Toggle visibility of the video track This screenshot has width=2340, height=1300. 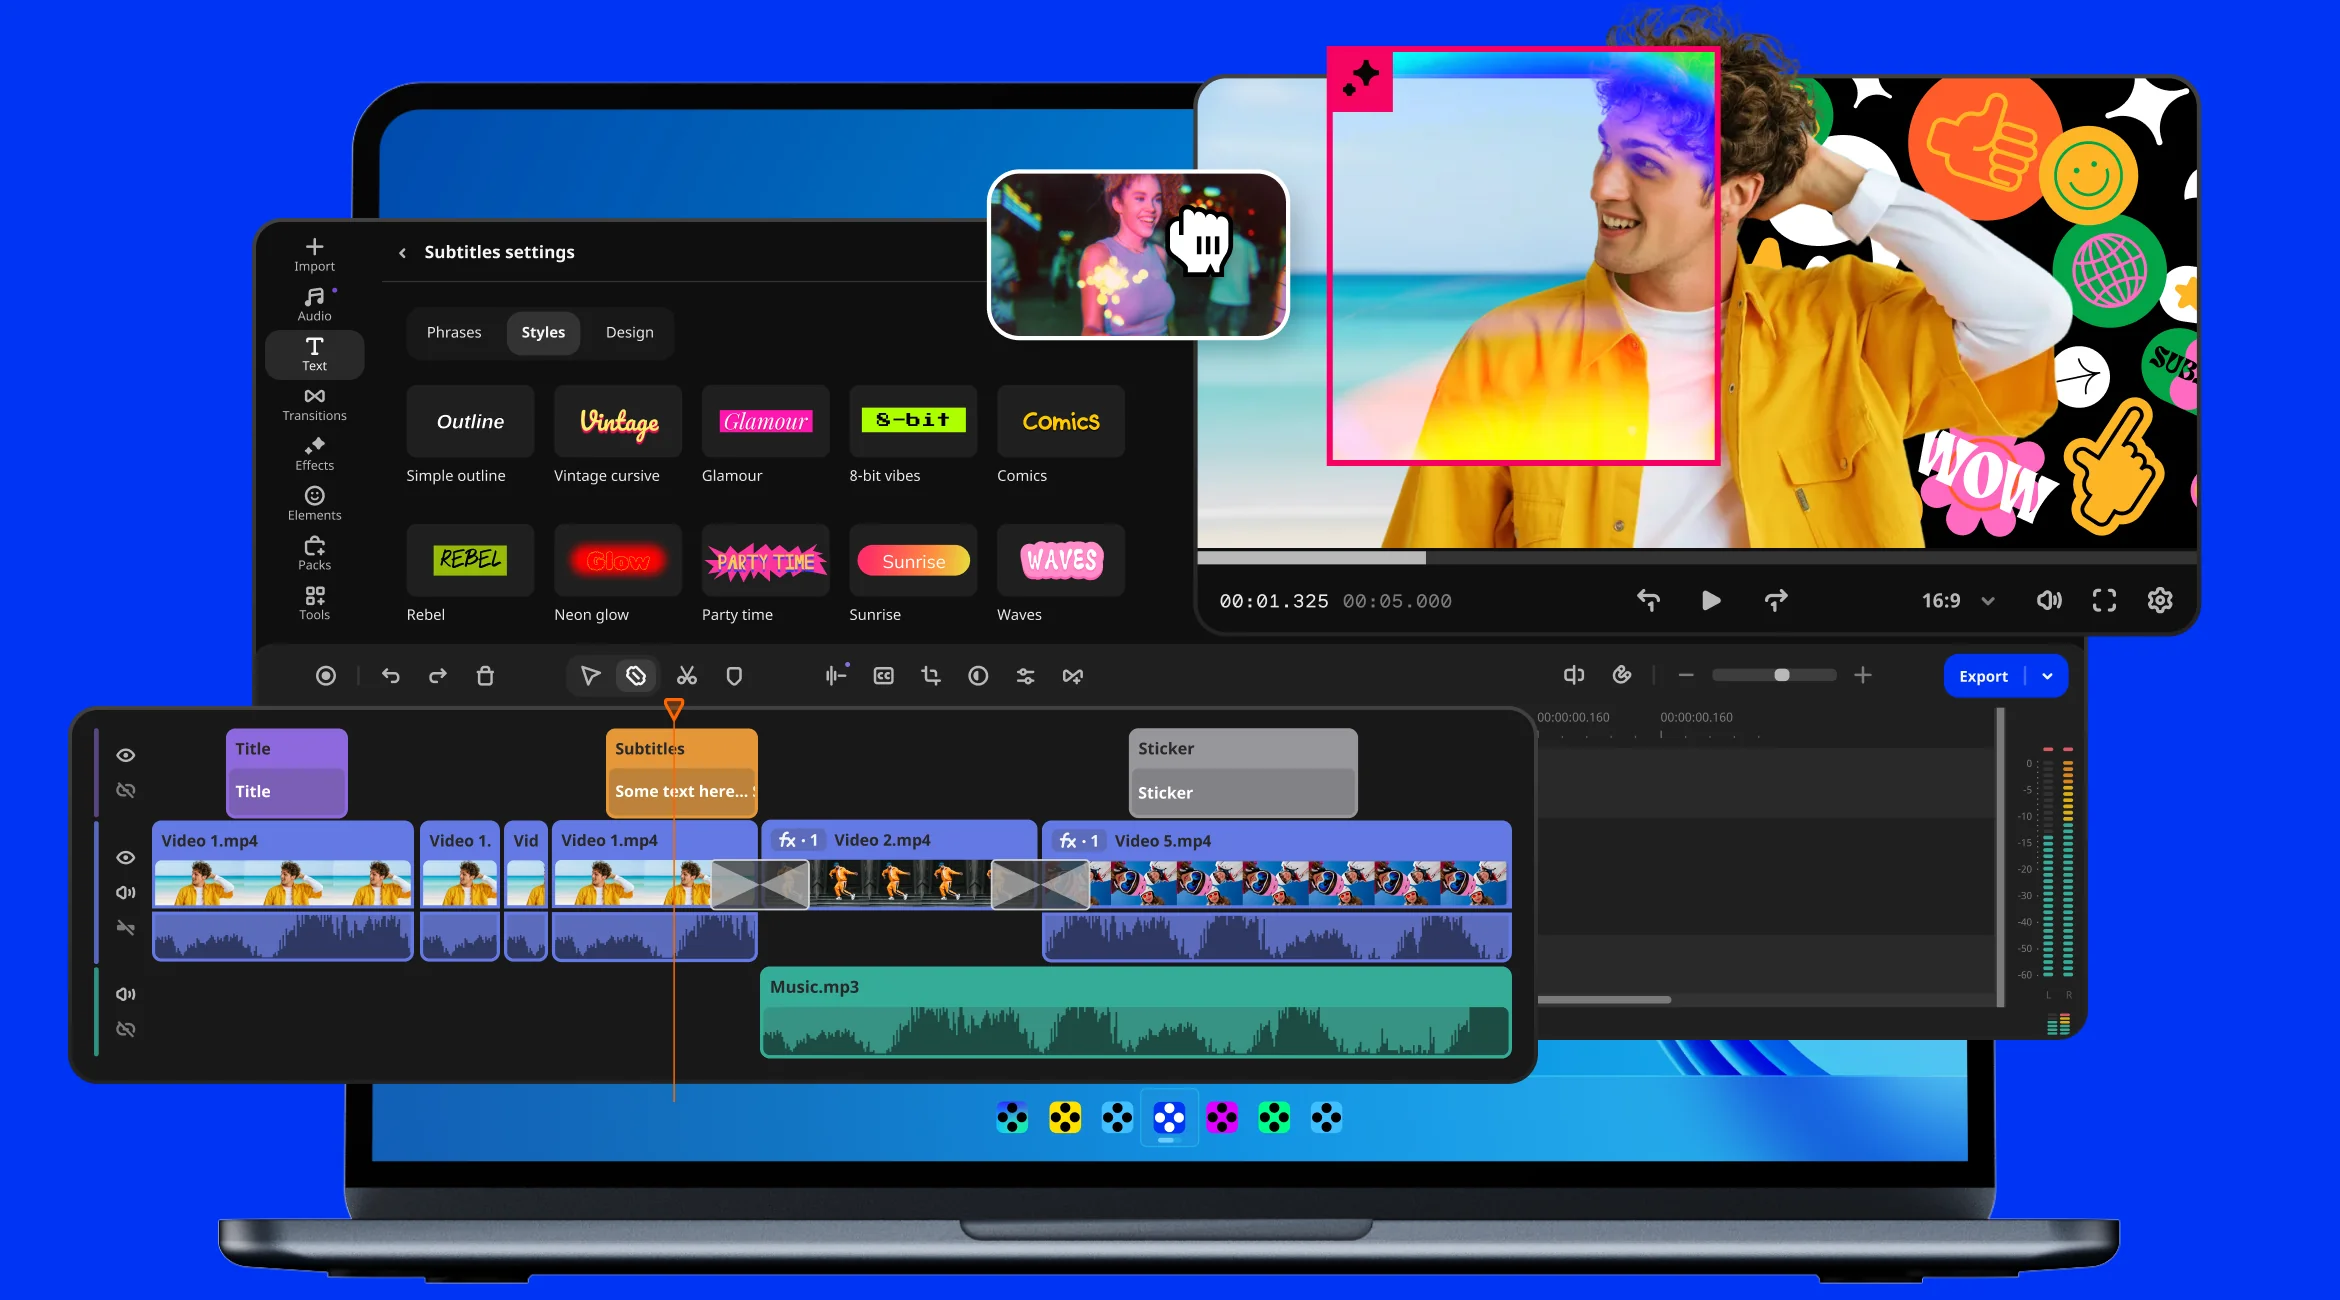126,858
